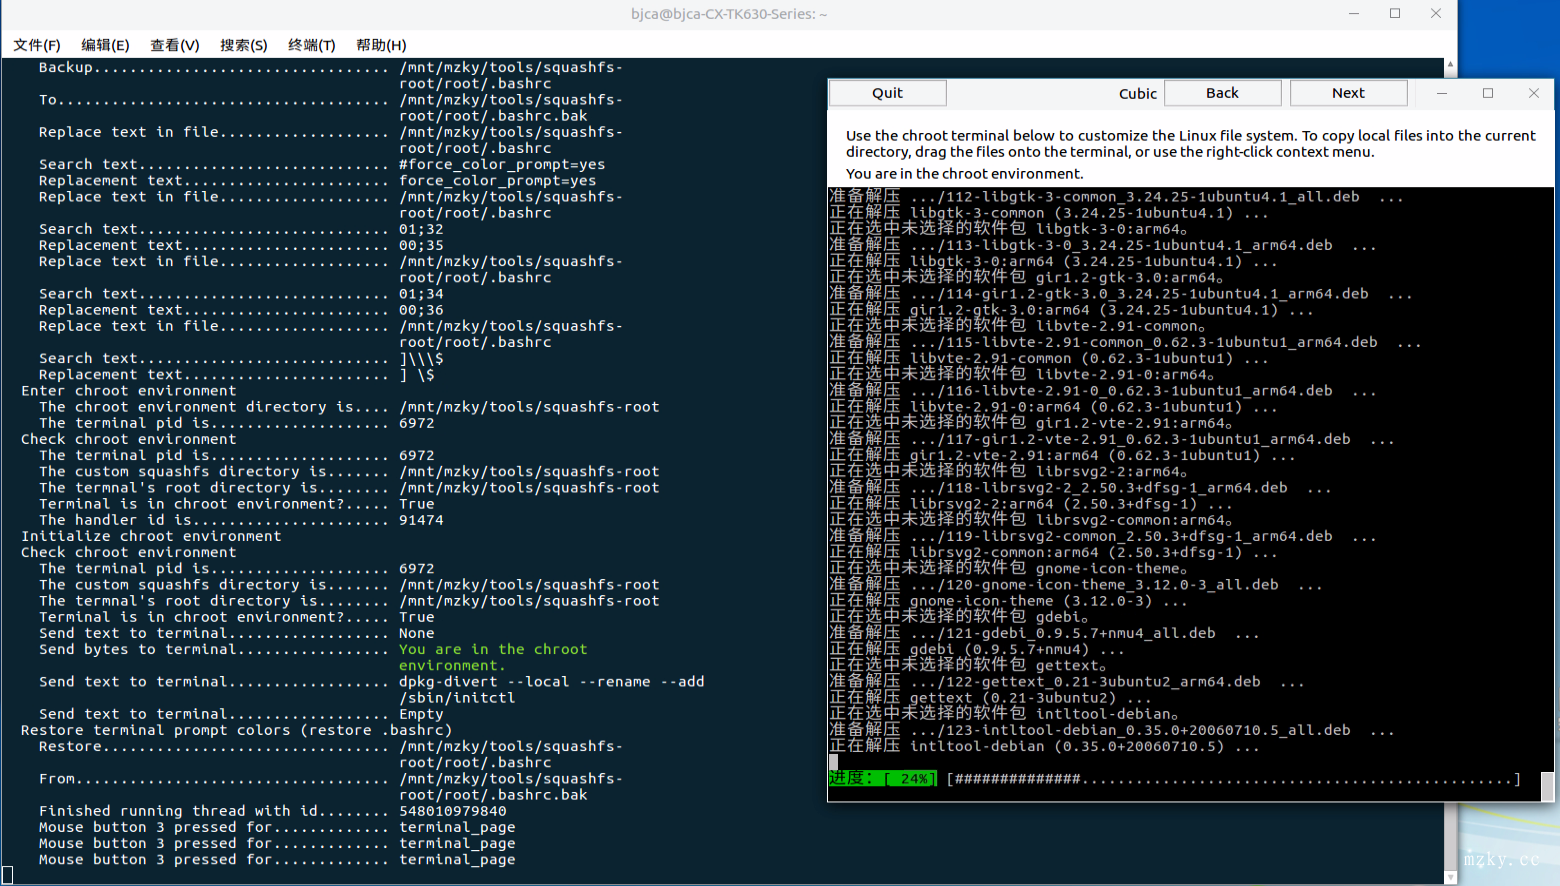
Task: Click the green 'You are in the chroot' text
Action: pyautogui.click(x=493, y=650)
